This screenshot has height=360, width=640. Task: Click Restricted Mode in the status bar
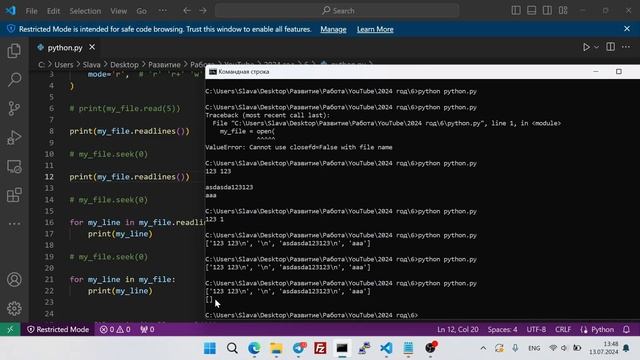click(58, 329)
